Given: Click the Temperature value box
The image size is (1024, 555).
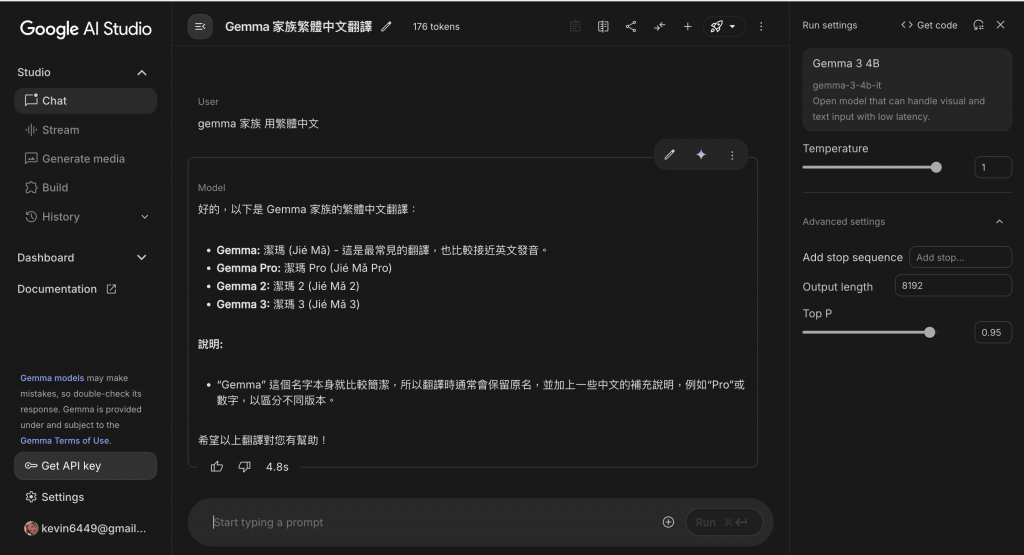Looking at the screenshot, I should 993,167.
